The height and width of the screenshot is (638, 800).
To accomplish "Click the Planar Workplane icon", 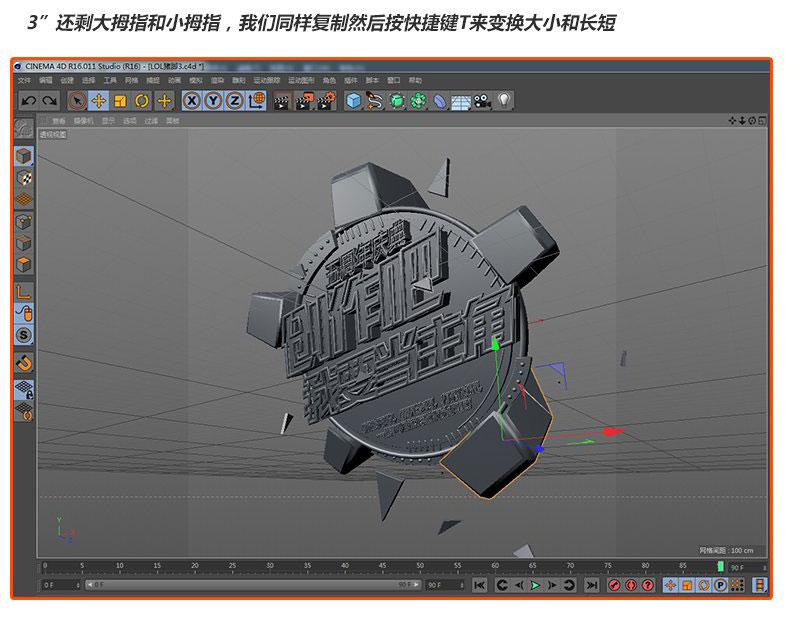I will coord(23,411).
